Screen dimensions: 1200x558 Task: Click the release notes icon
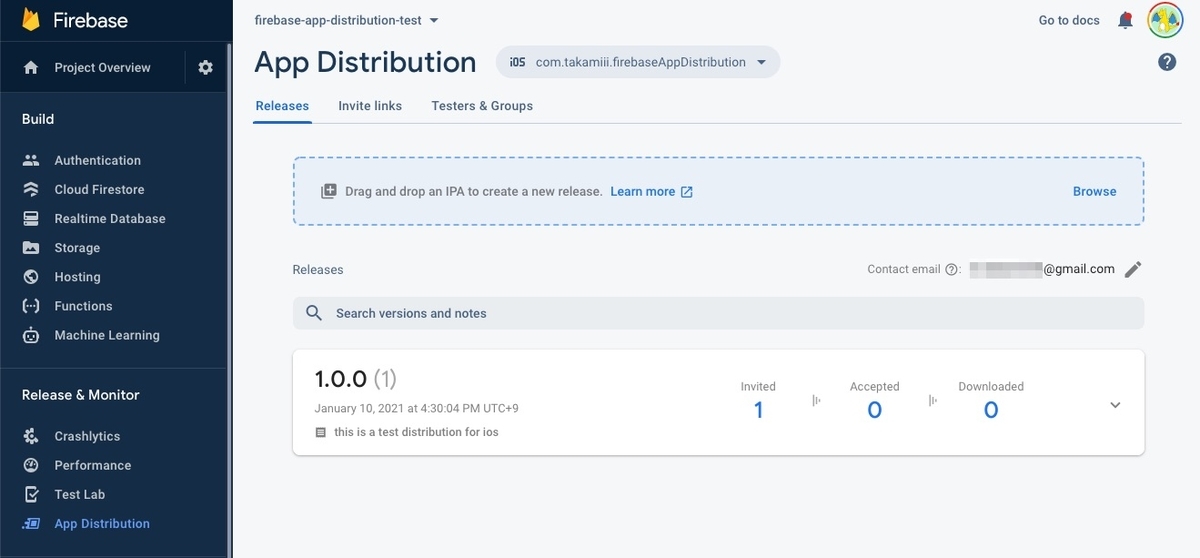coord(320,433)
